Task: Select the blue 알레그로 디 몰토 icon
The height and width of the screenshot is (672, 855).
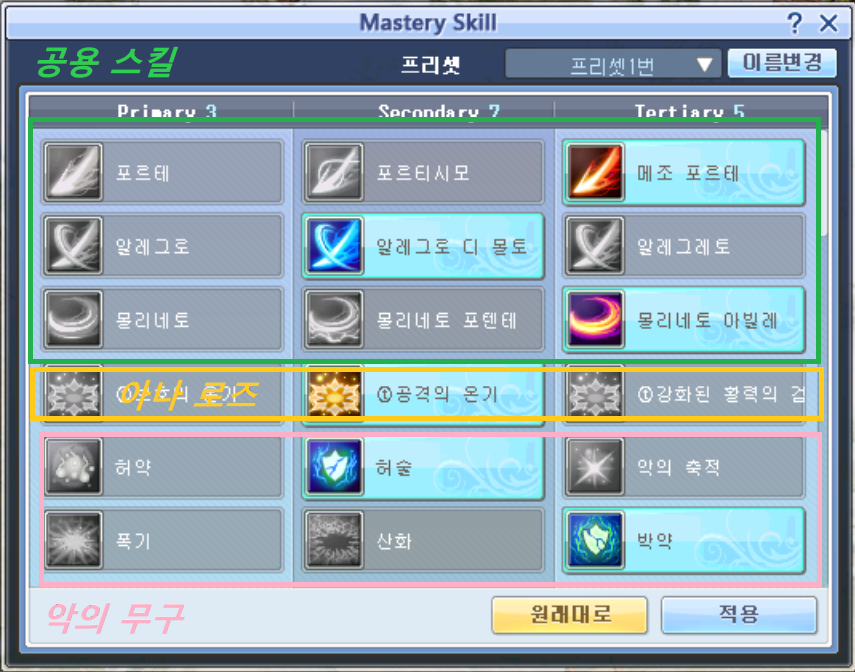Action: point(334,246)
